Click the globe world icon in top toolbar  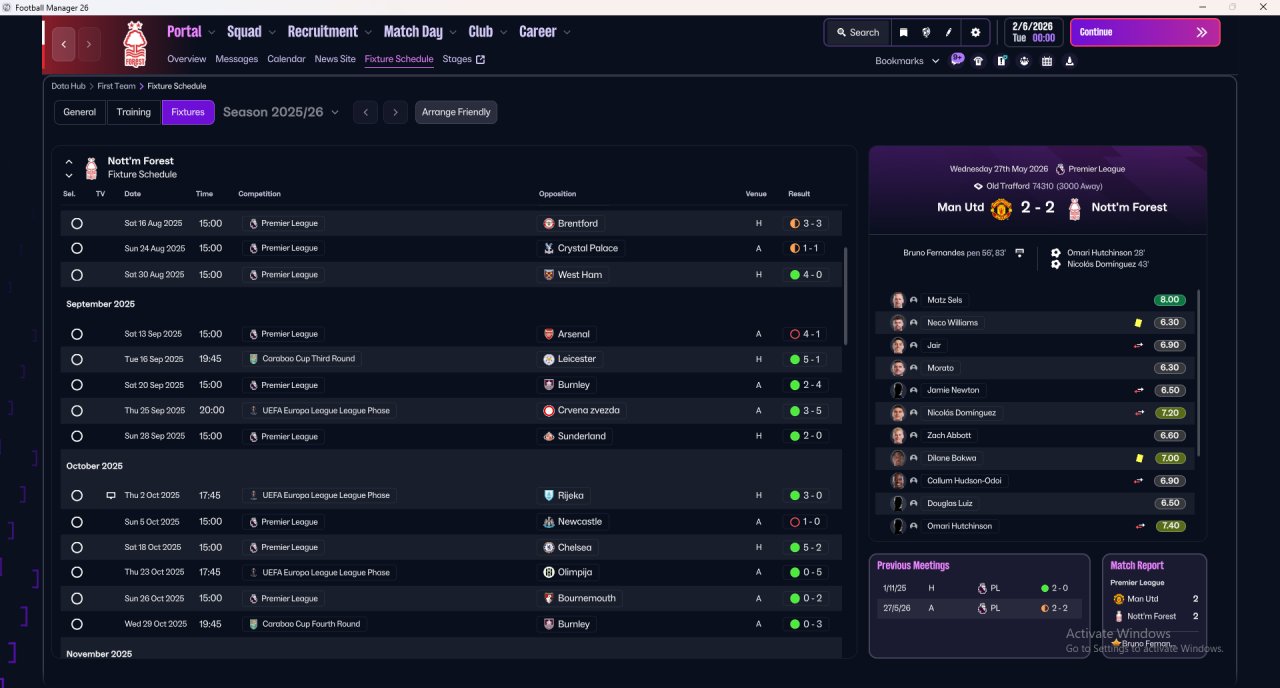click(926, 32)
